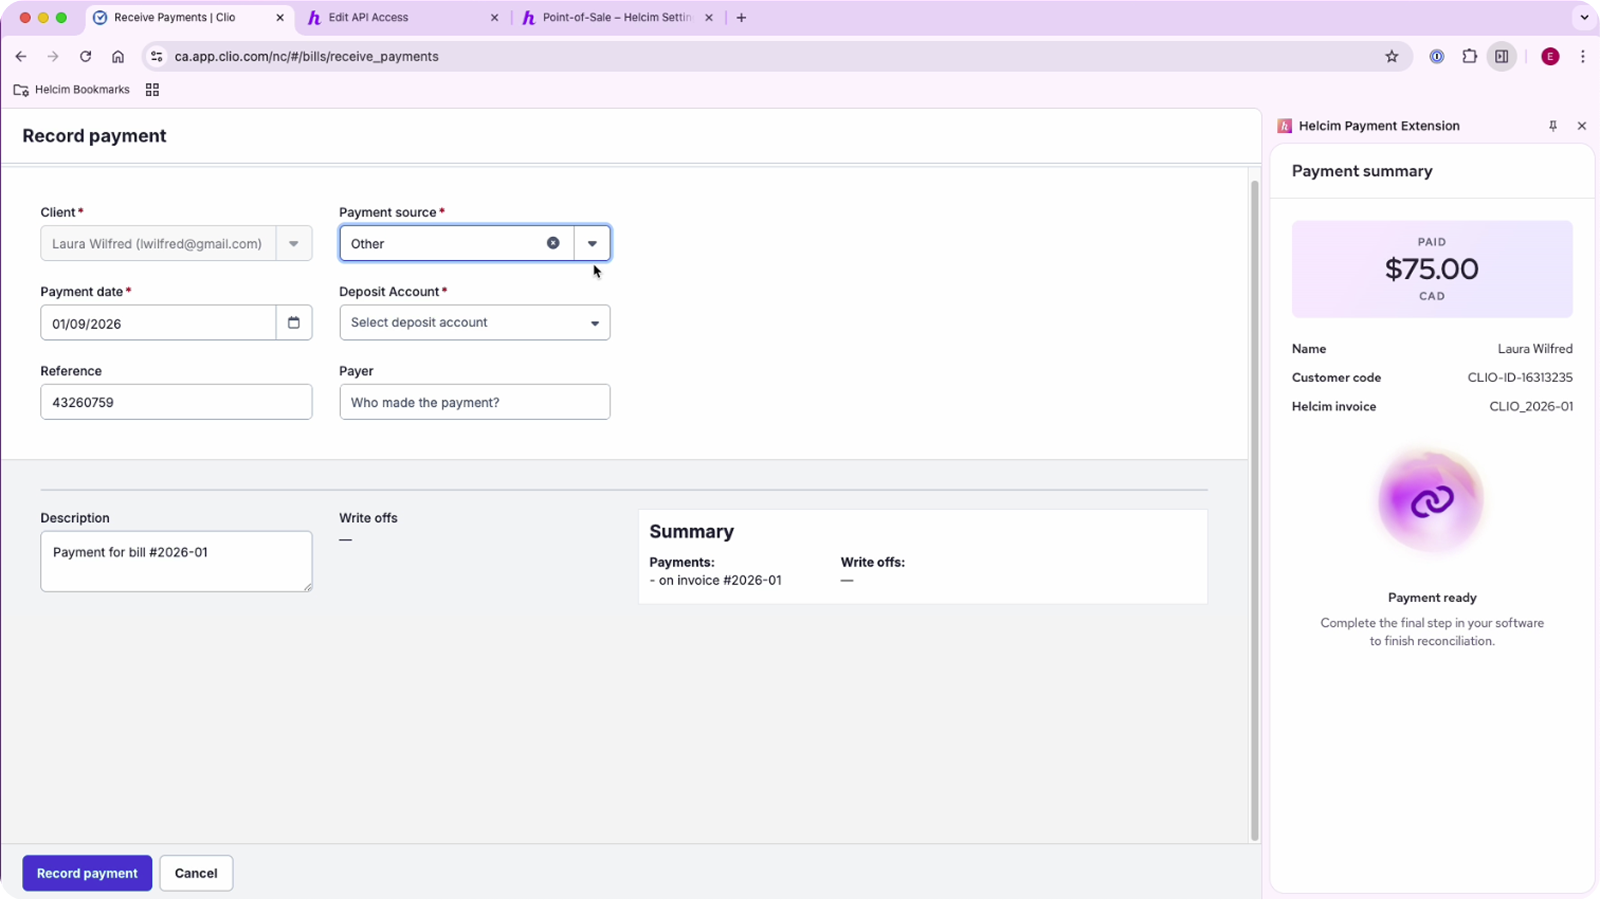Click the Reference number field

(176, 402)
